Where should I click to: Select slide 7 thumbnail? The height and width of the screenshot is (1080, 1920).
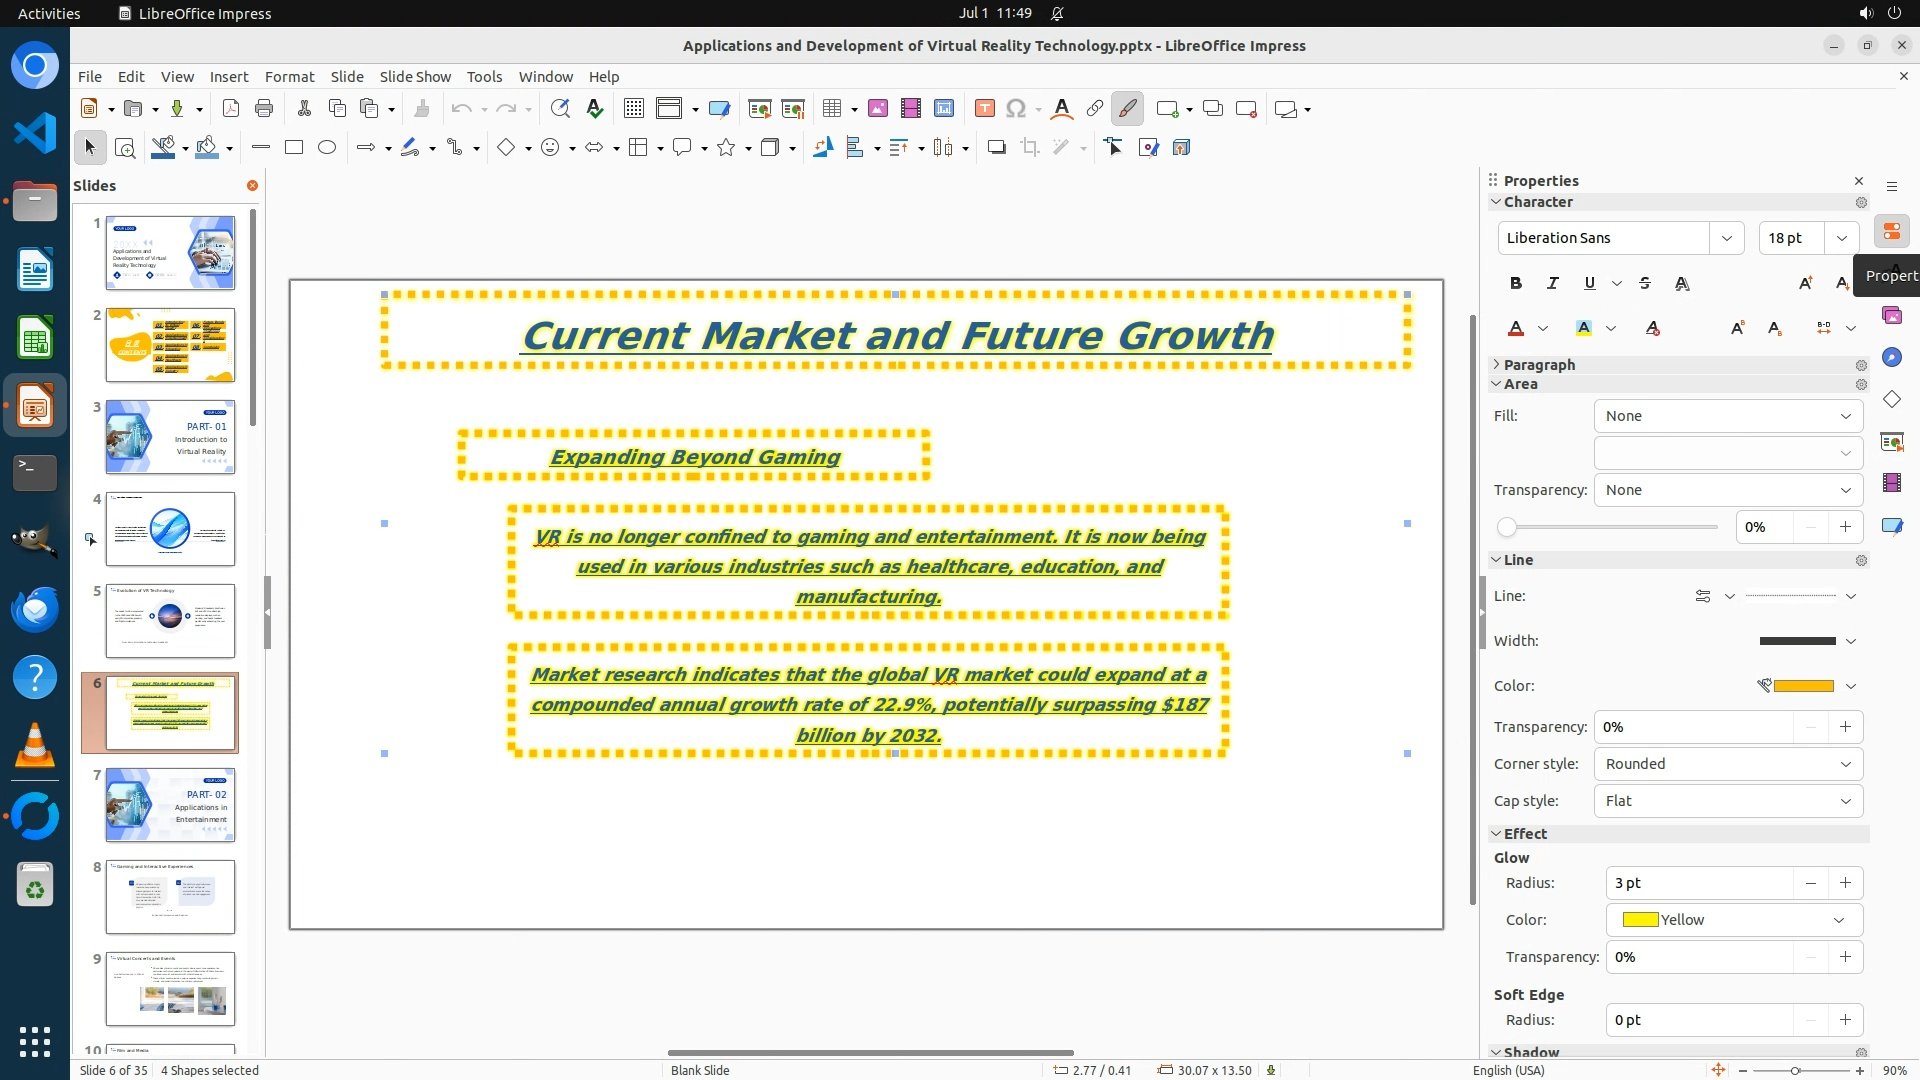coord(170,805)
